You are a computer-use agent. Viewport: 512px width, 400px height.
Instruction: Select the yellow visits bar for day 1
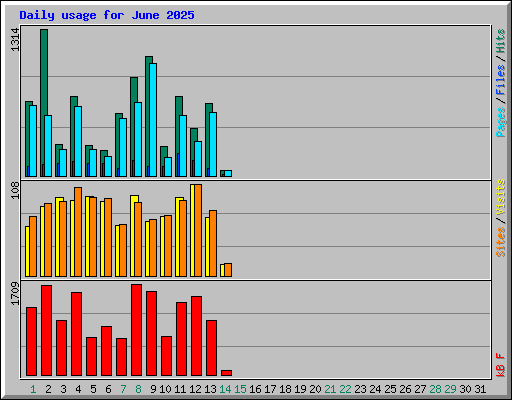point(27,252)
